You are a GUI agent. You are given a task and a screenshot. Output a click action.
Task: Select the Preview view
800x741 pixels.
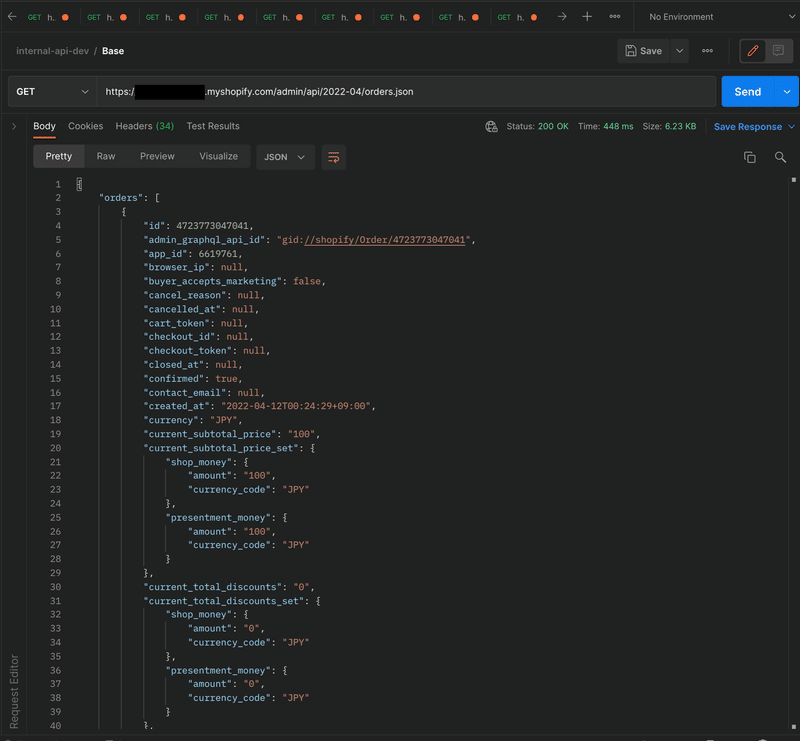pyautogui.click(x=157, y=157)
